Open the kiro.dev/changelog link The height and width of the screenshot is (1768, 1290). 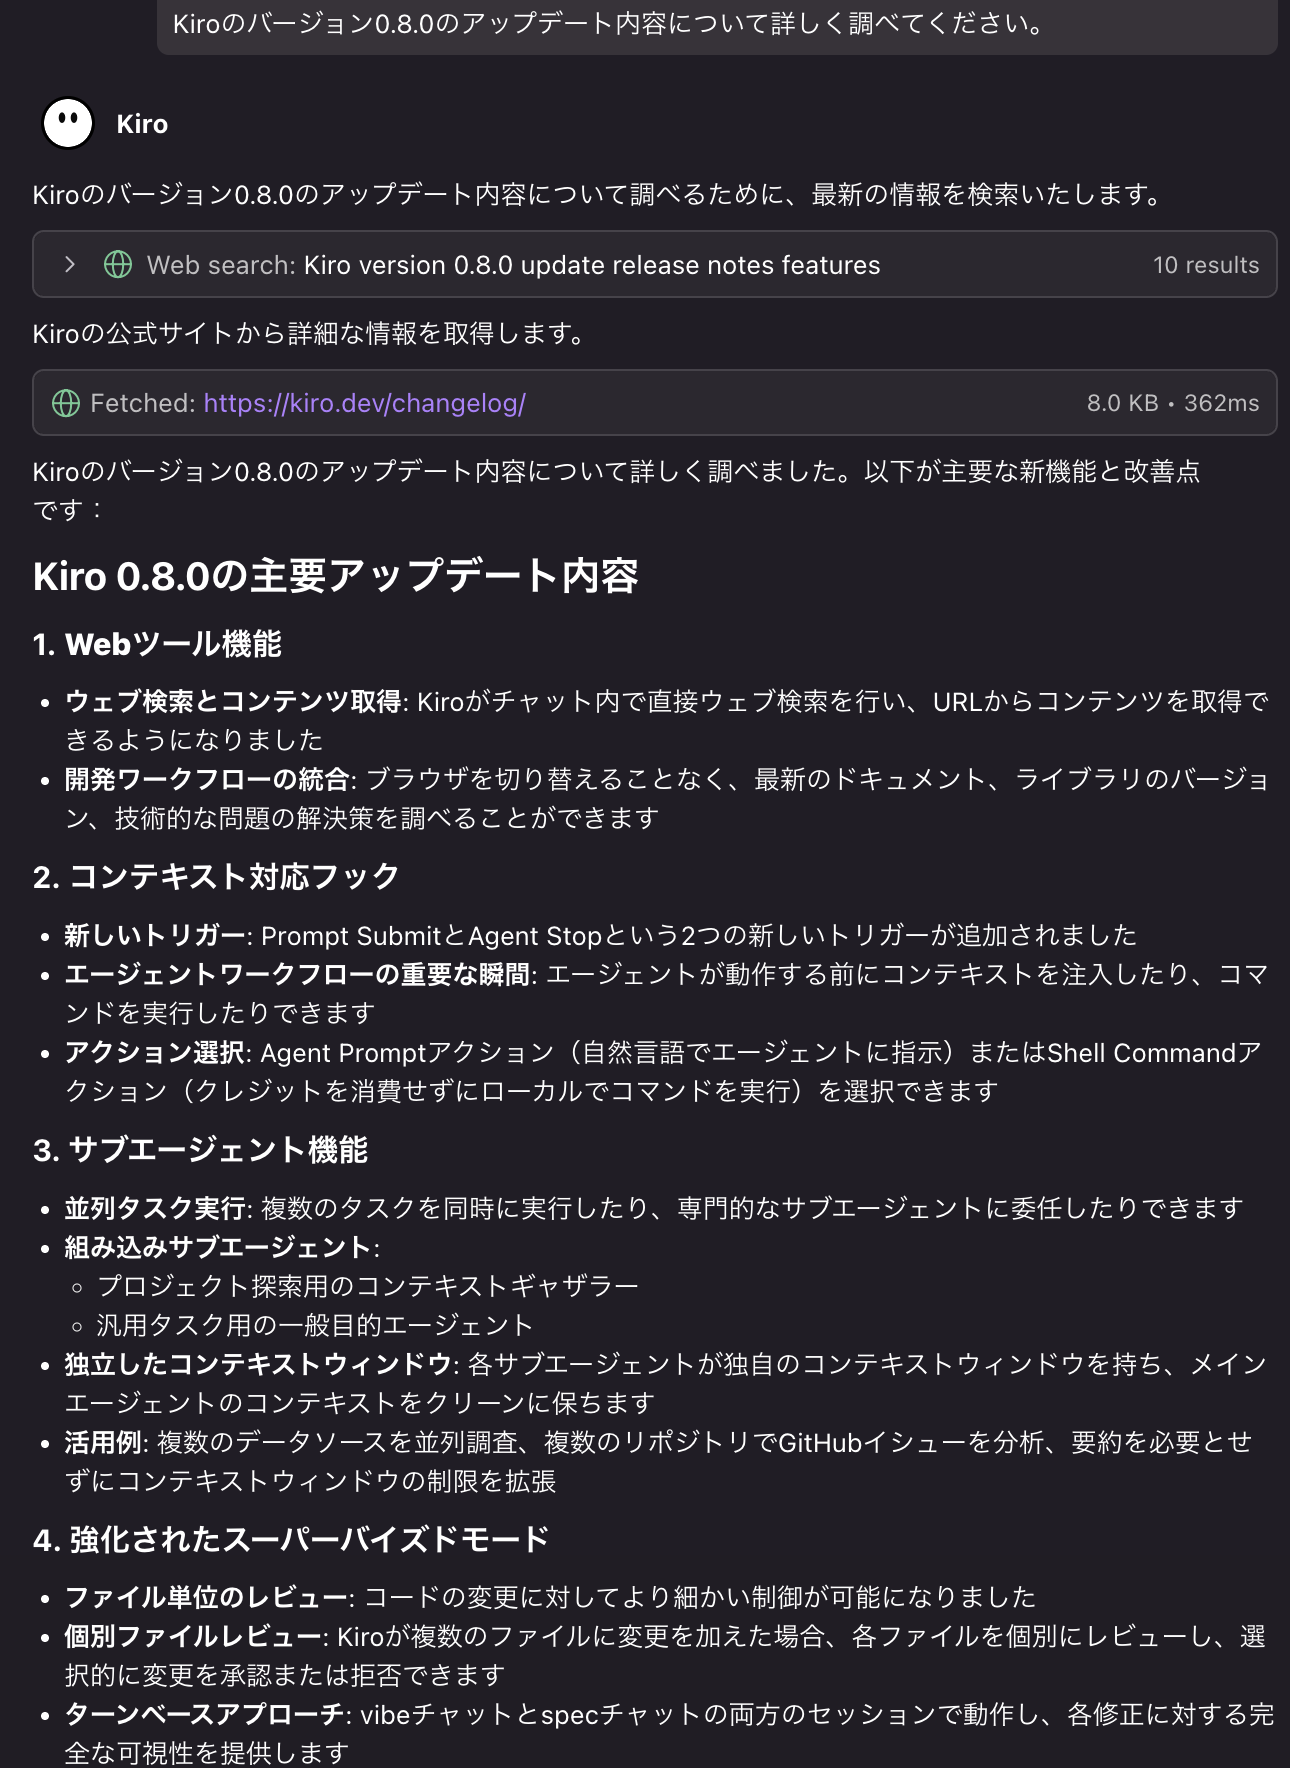[363, 402]
